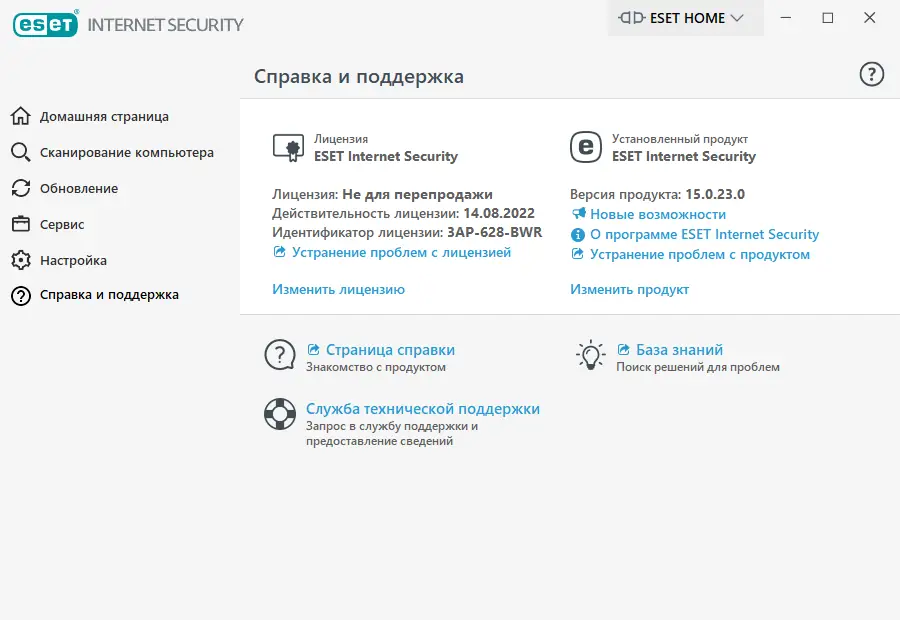The width and height of the screenshot is (900, 620).
Task: Click the ESET logo in header
Action: coord(45,24)
